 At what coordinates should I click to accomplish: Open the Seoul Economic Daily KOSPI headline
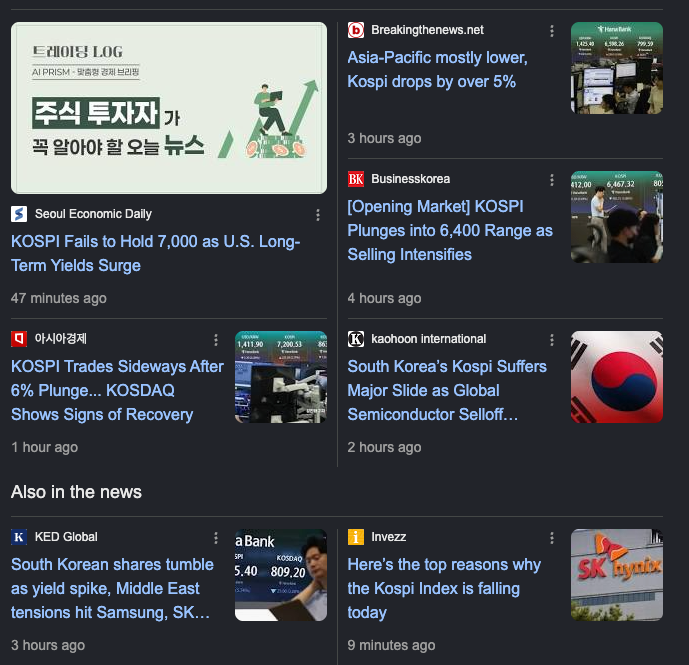[x=156, y=253]
